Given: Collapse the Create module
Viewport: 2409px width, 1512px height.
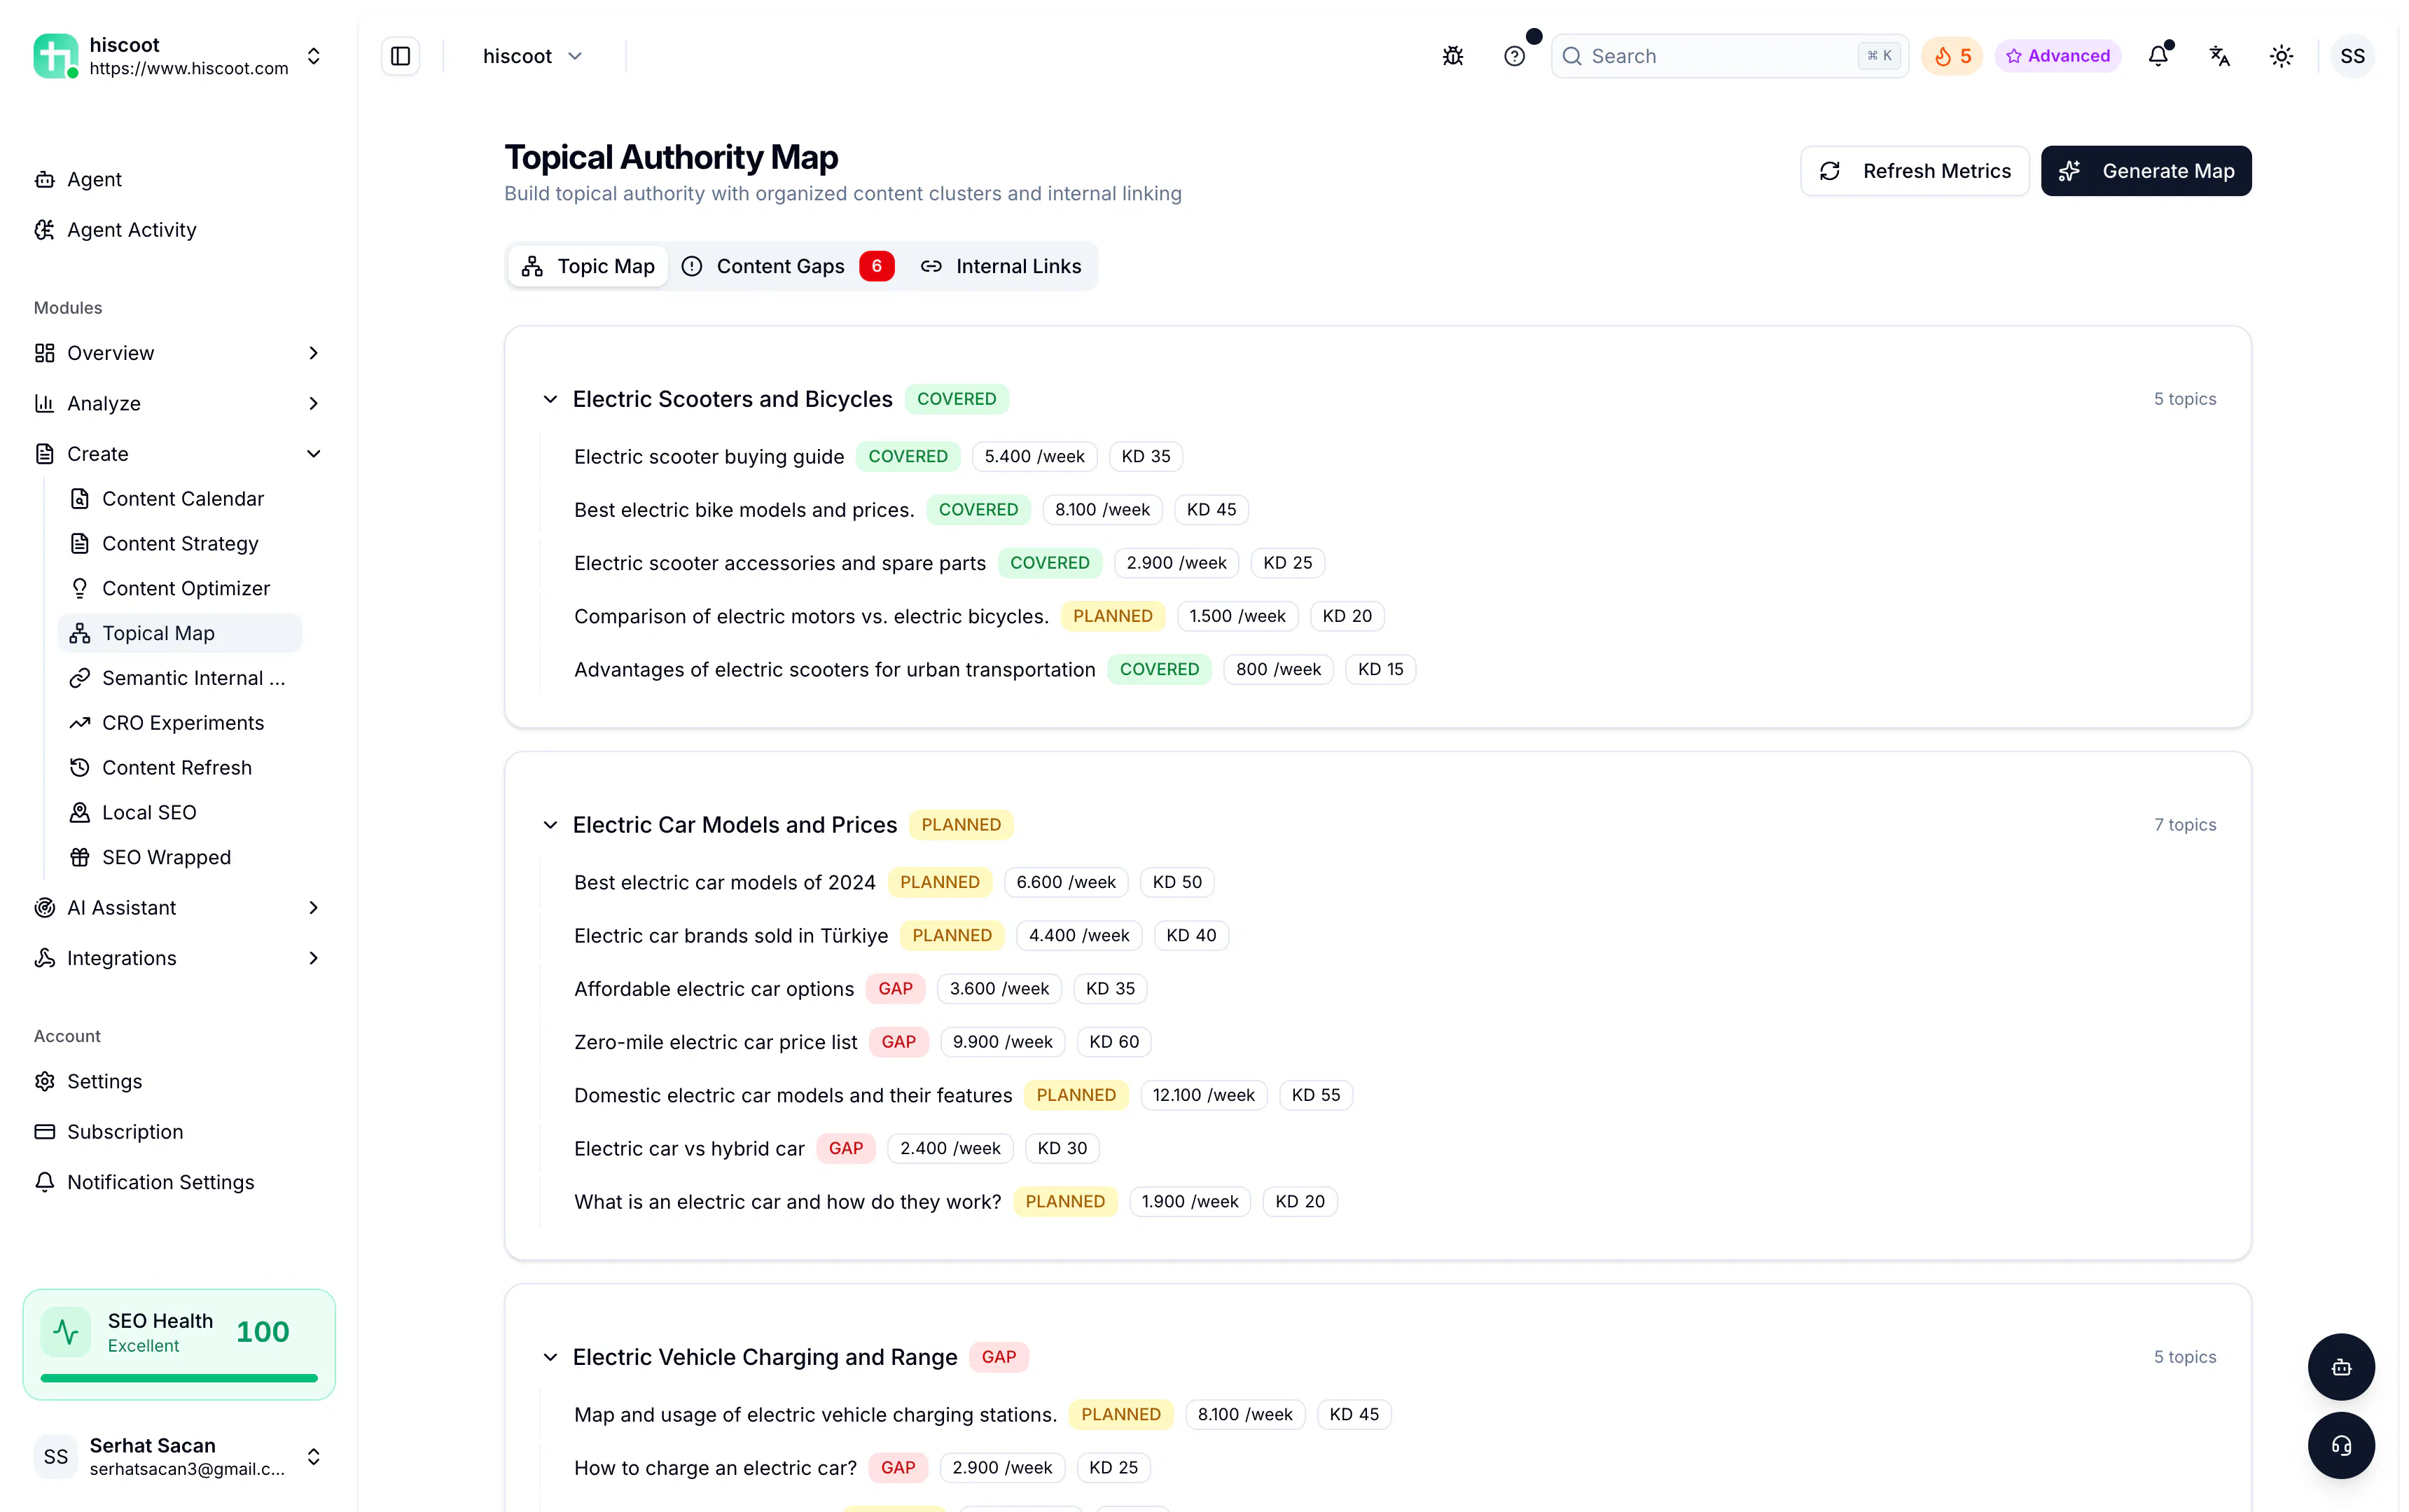Looking at the screenshot, I should pos(179,454).
